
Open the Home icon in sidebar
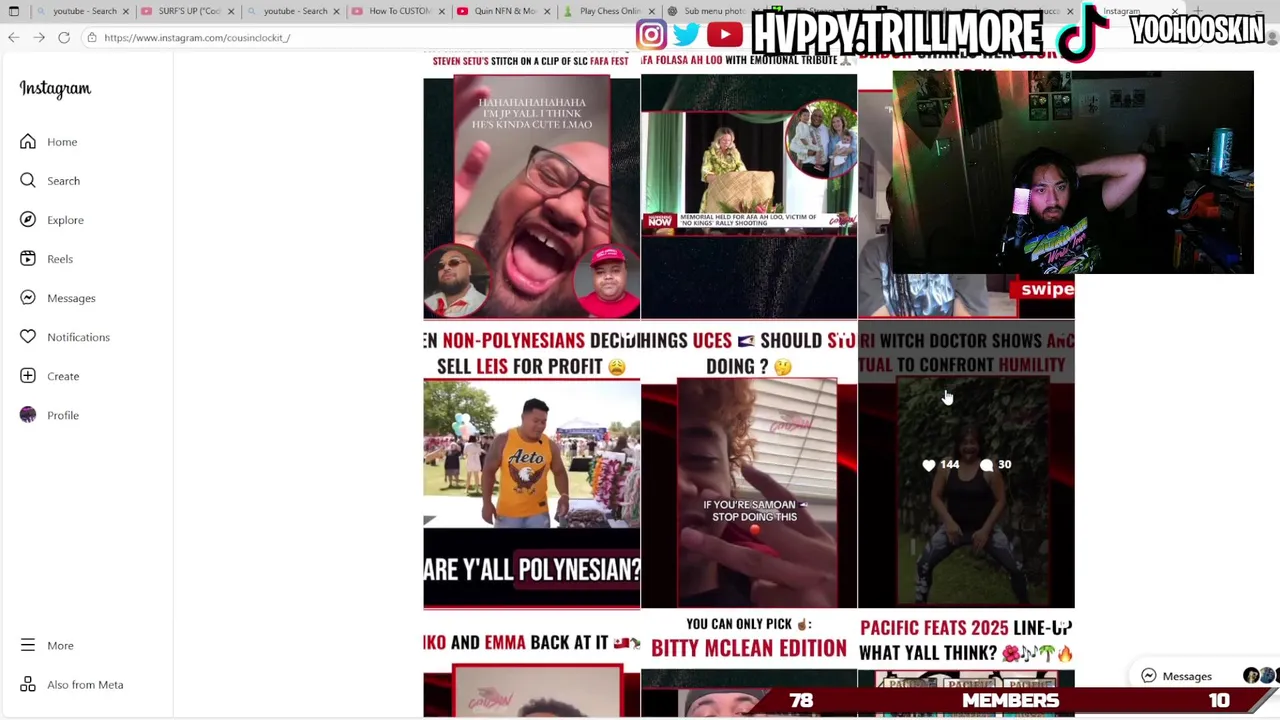click(28, 142)
